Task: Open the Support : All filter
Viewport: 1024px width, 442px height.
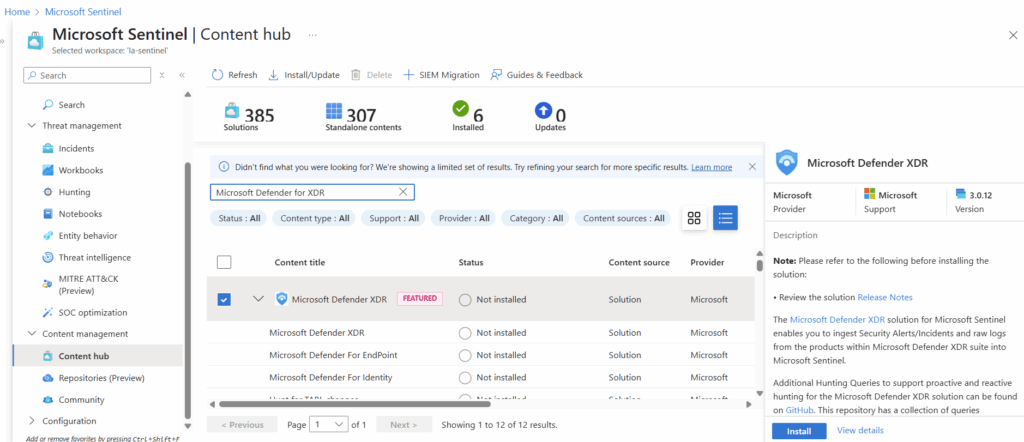Action: 394,218
